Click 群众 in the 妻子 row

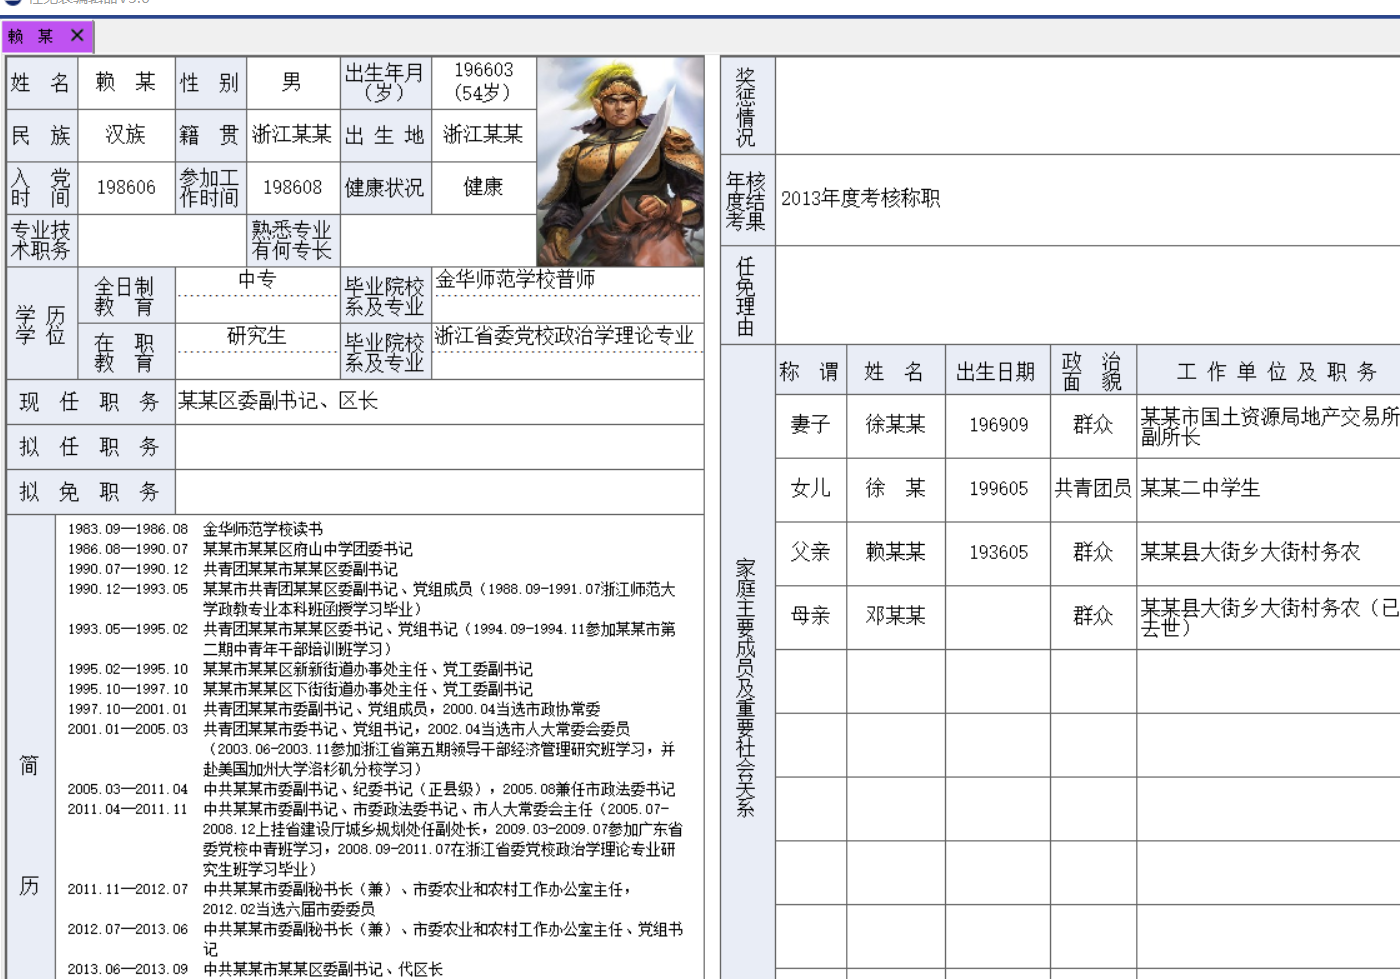(x=1093, y=425)
